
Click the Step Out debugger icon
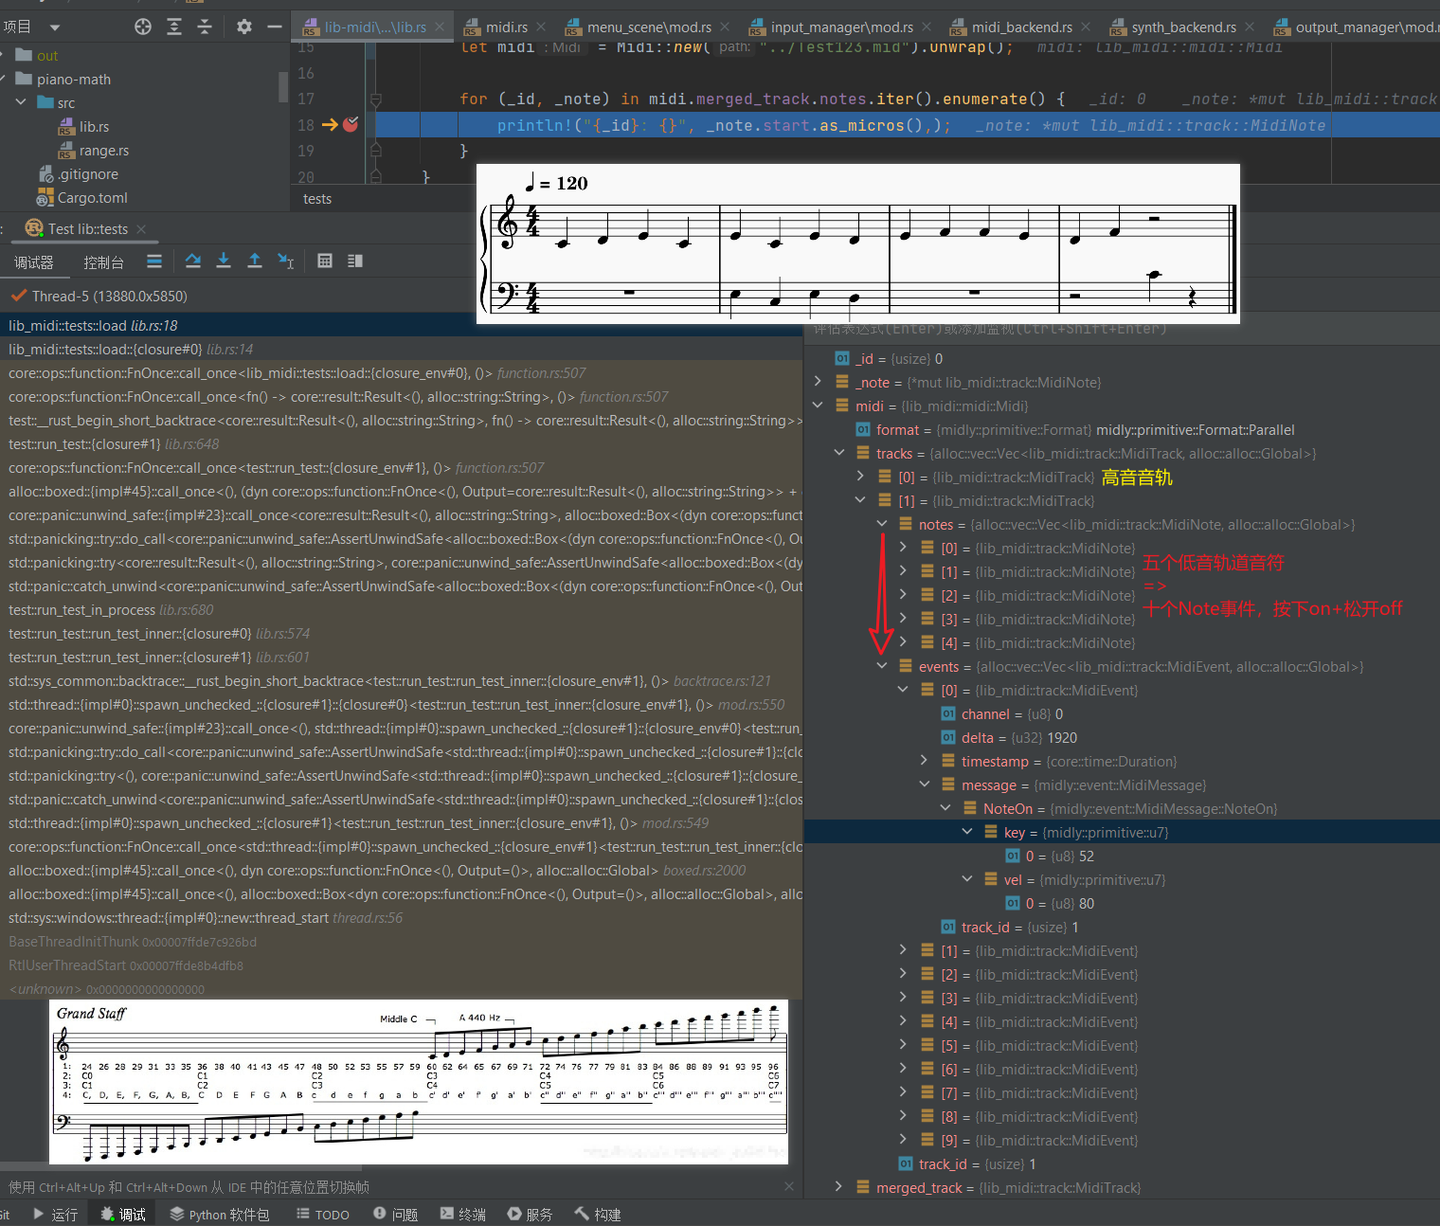(255, 261)
